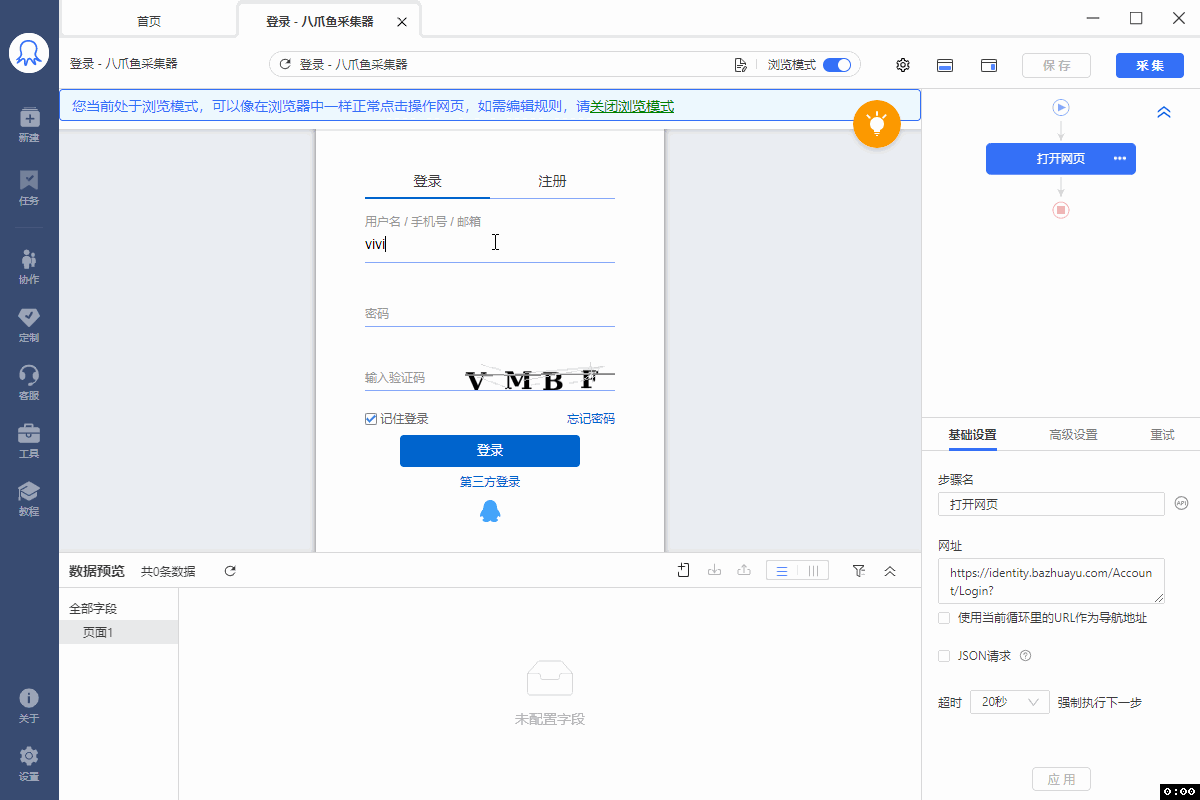The image size is (1200, 800).
Task: Open the 高级设置 tab
Action: coord(1073,435)
